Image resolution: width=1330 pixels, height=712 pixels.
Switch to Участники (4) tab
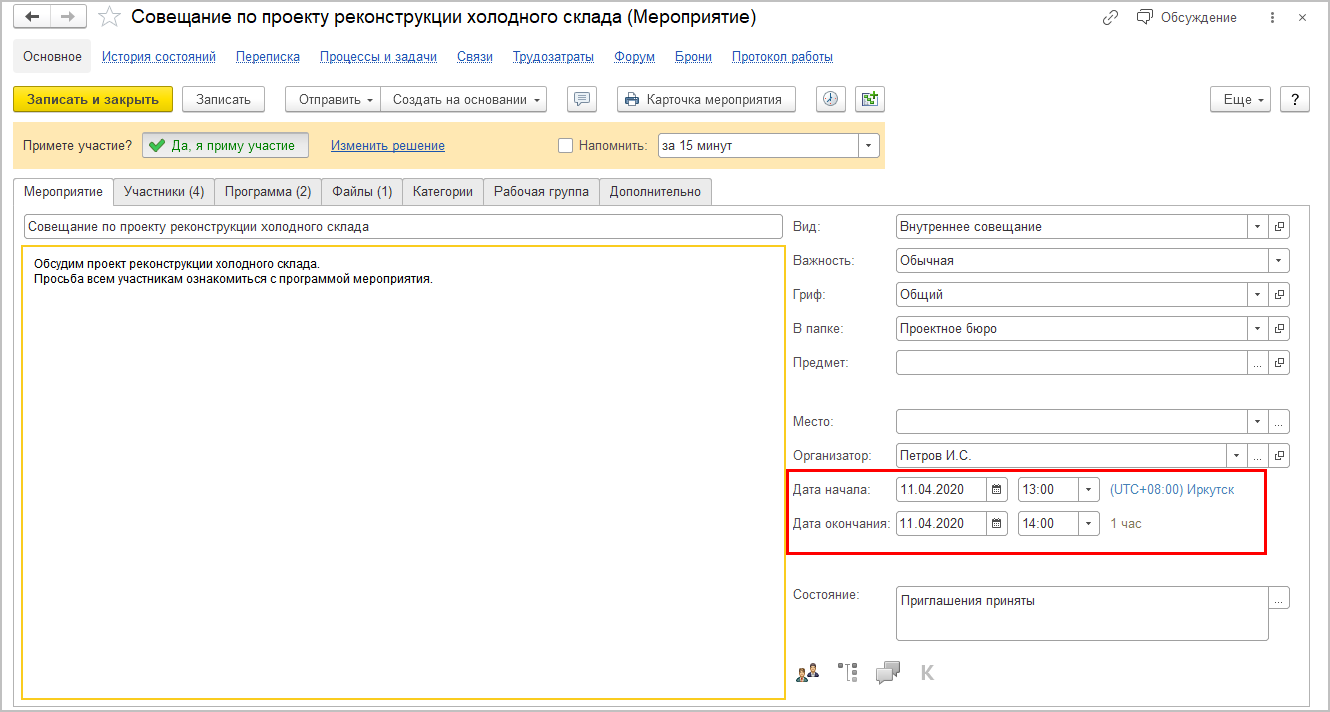click(164, 191)
